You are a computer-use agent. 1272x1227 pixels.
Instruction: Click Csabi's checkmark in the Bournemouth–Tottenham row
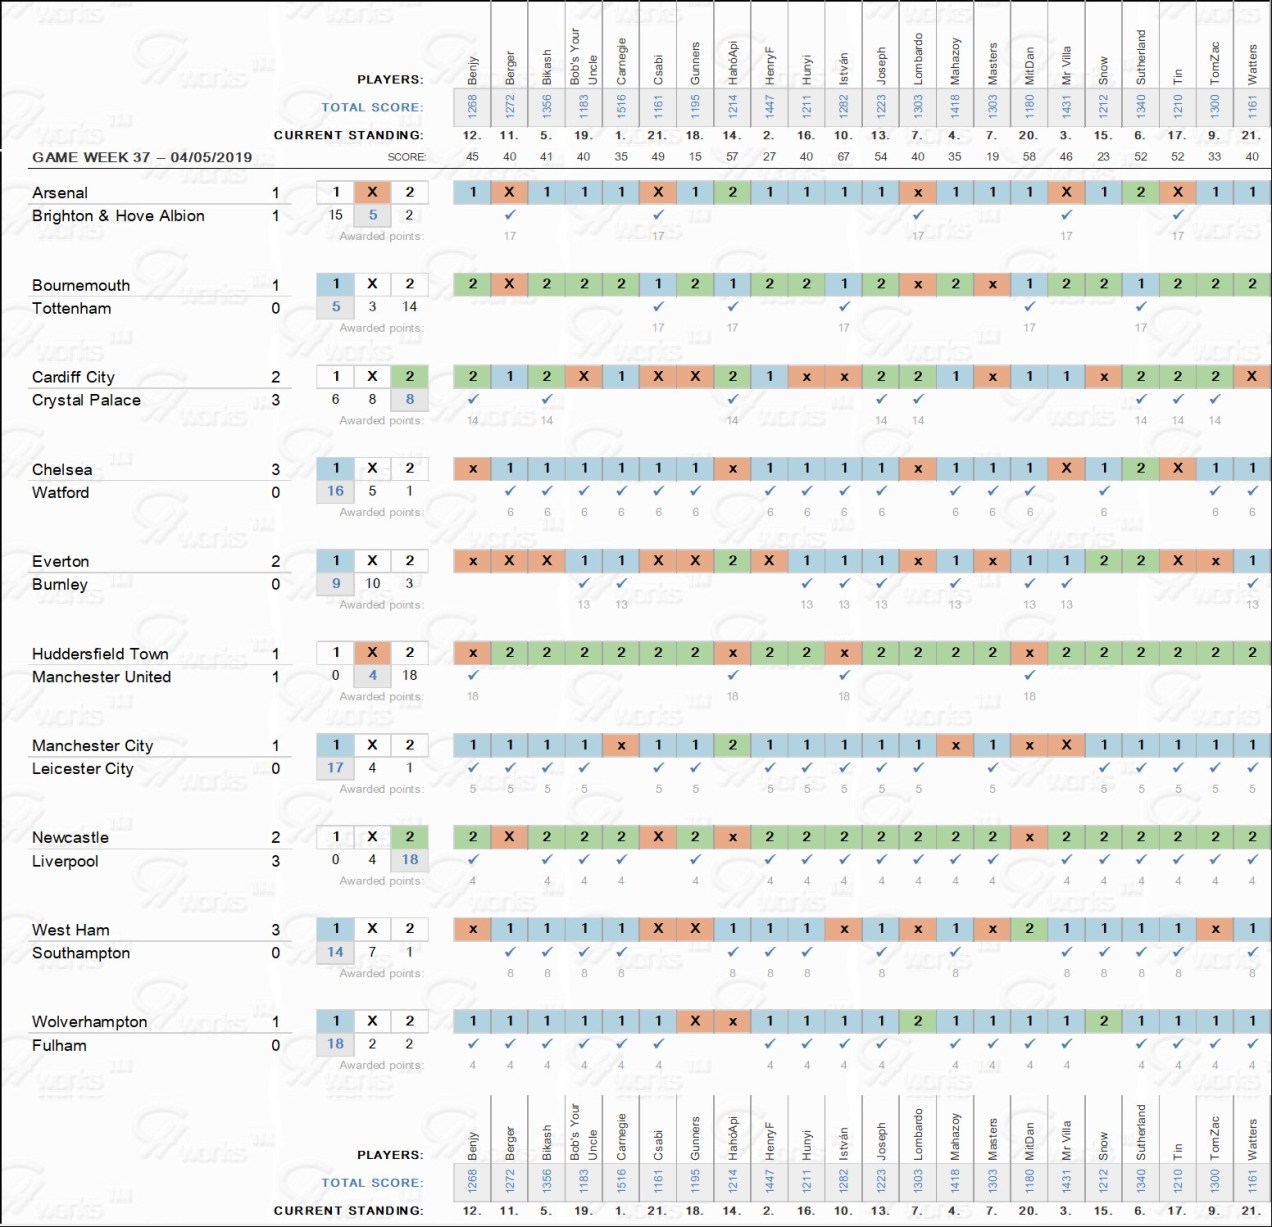pyautogui.click(x=658, y=306)
